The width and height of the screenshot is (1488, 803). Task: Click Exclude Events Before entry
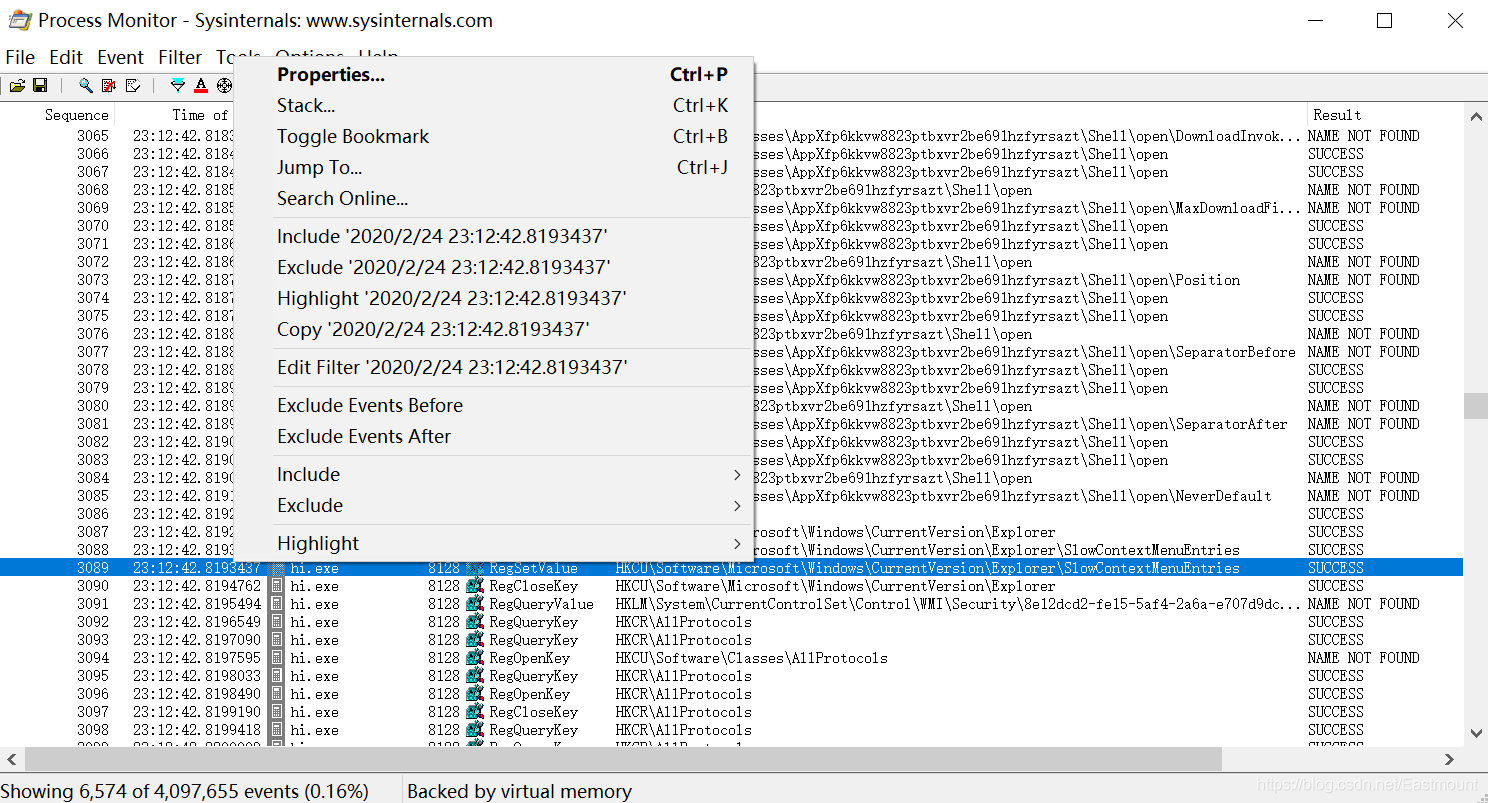(x=370, y=406)
